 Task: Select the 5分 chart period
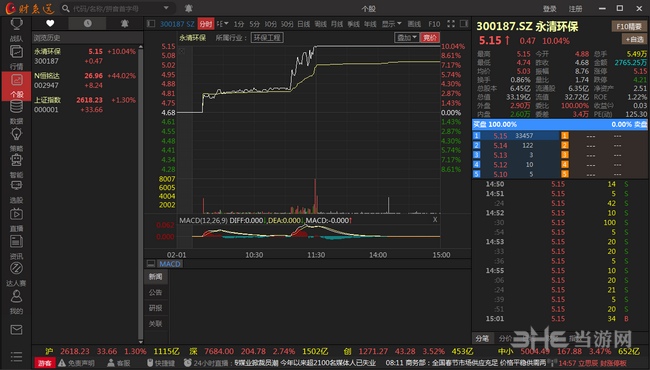(x=255, y=24)
